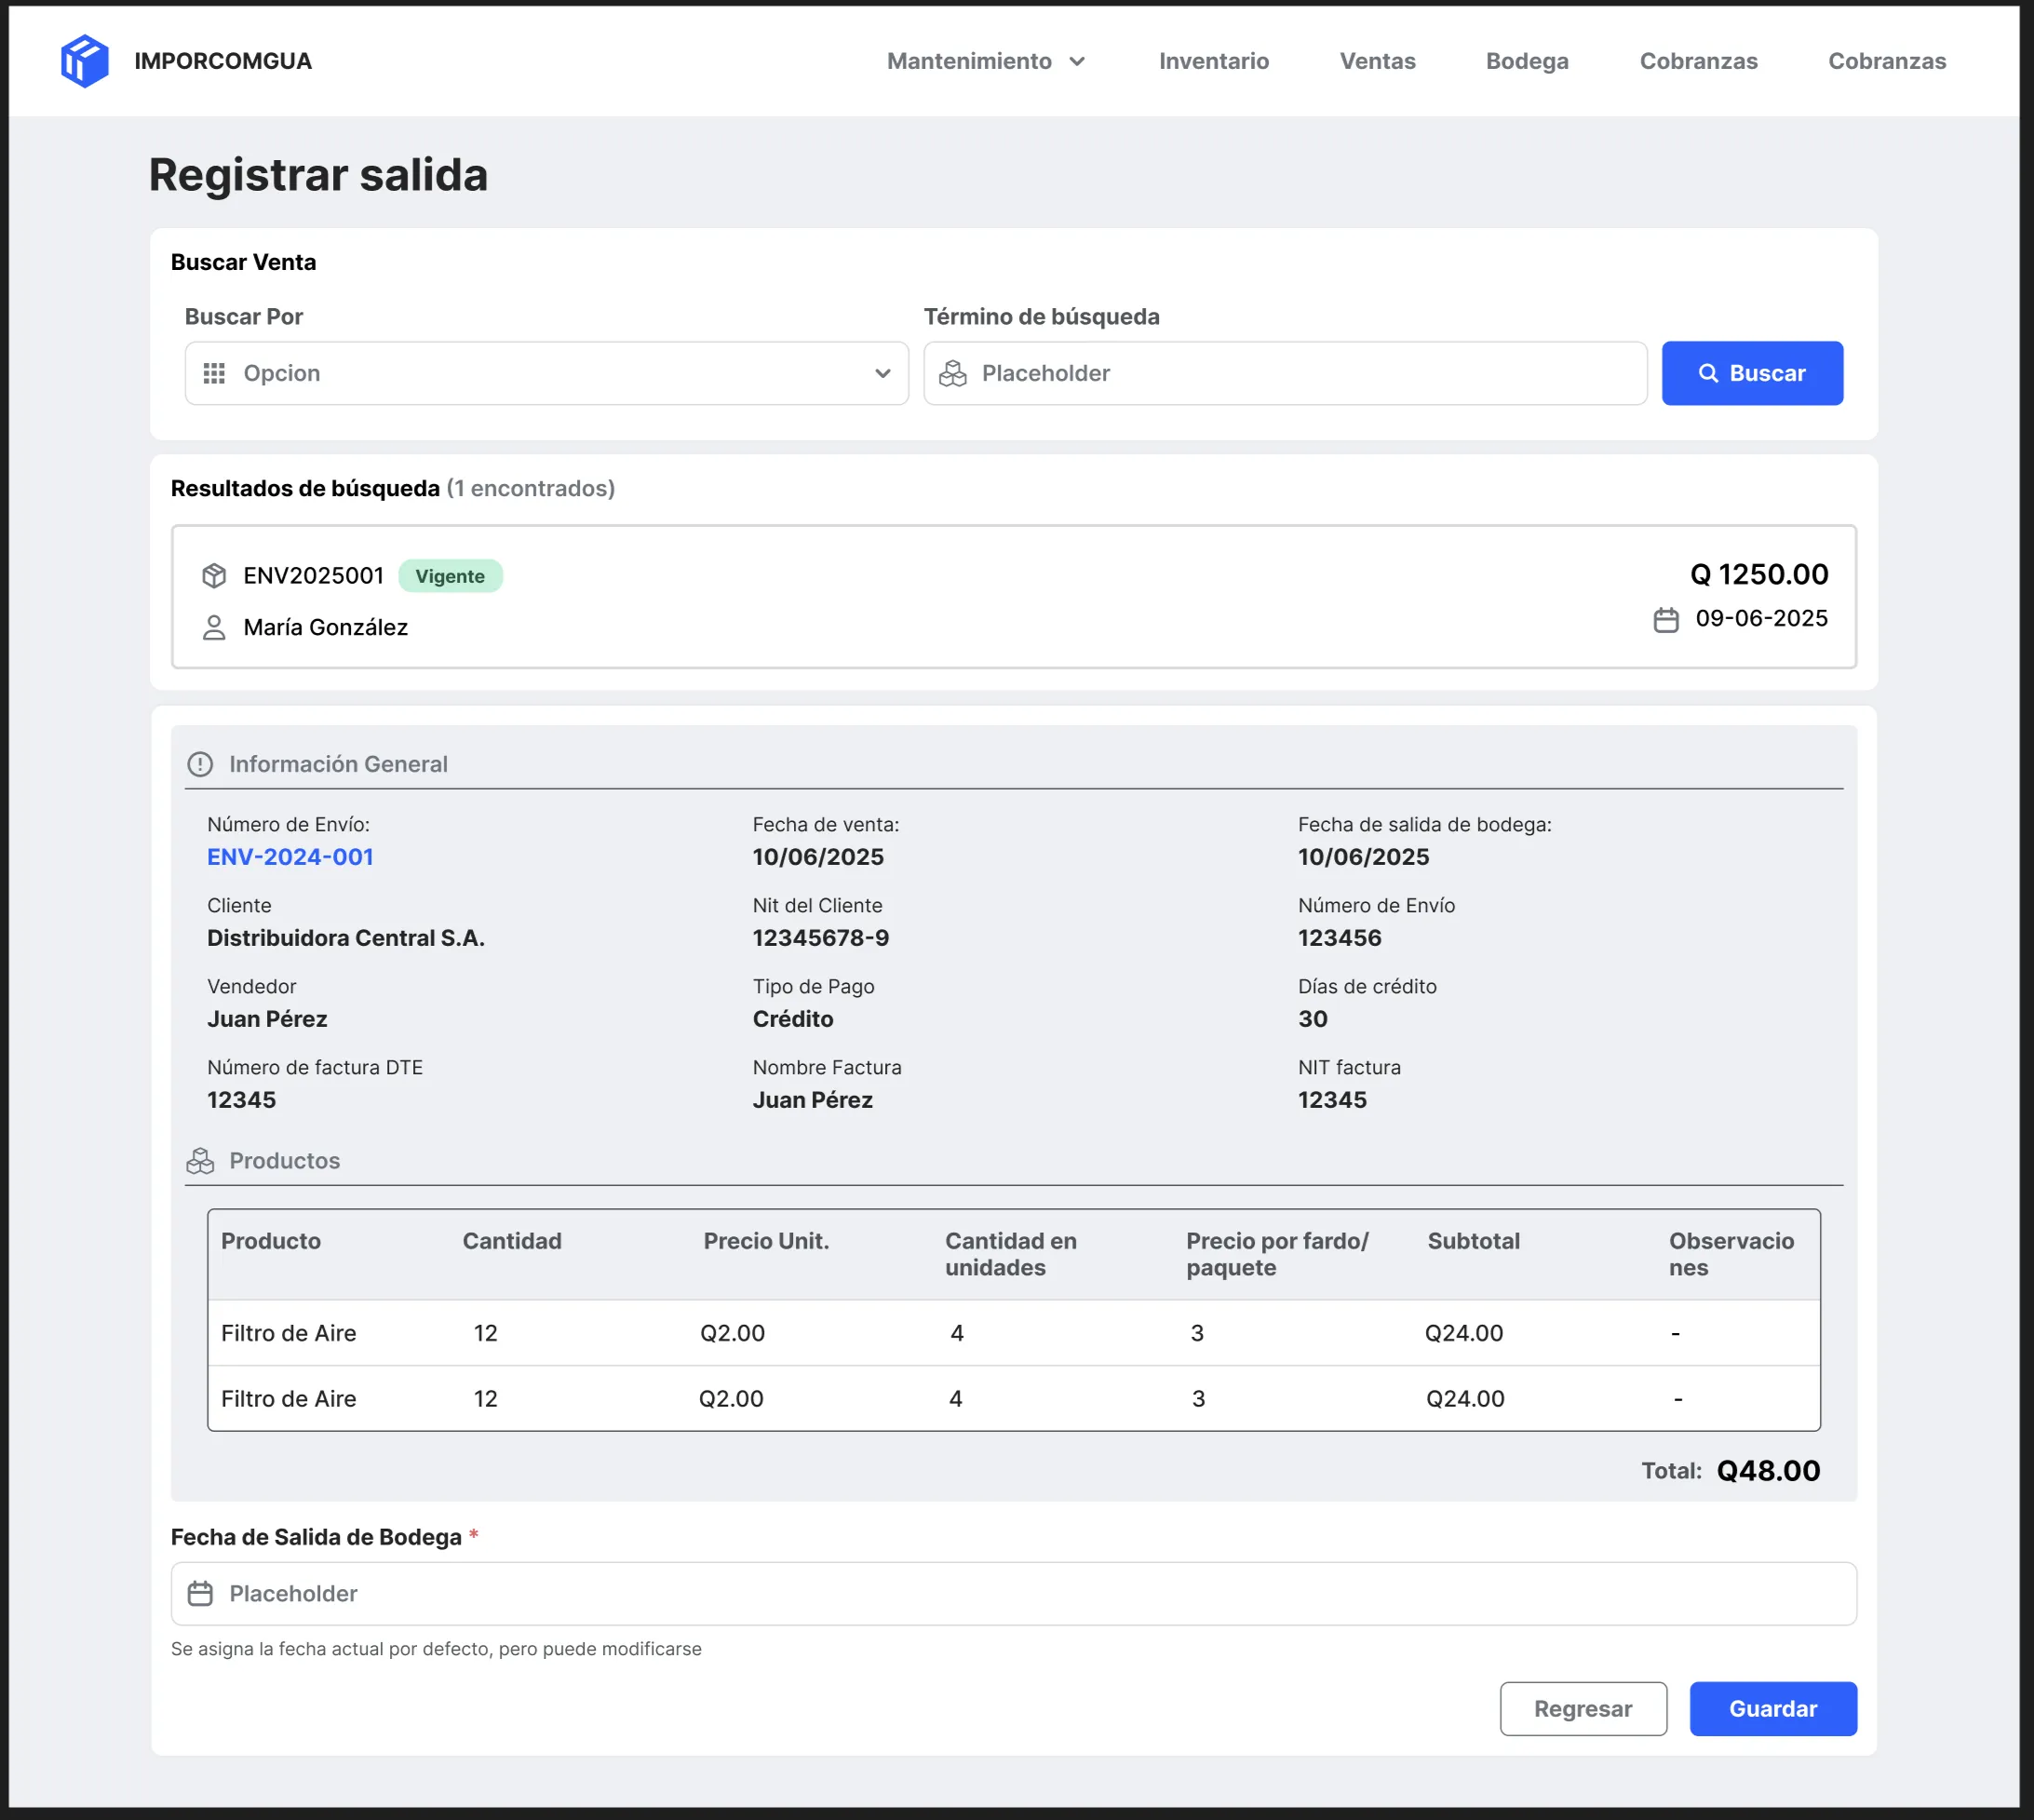Focus the Término de búsqueda input field
This screenshot has width=2034, height=1820.
click(x=1300, y=373)
